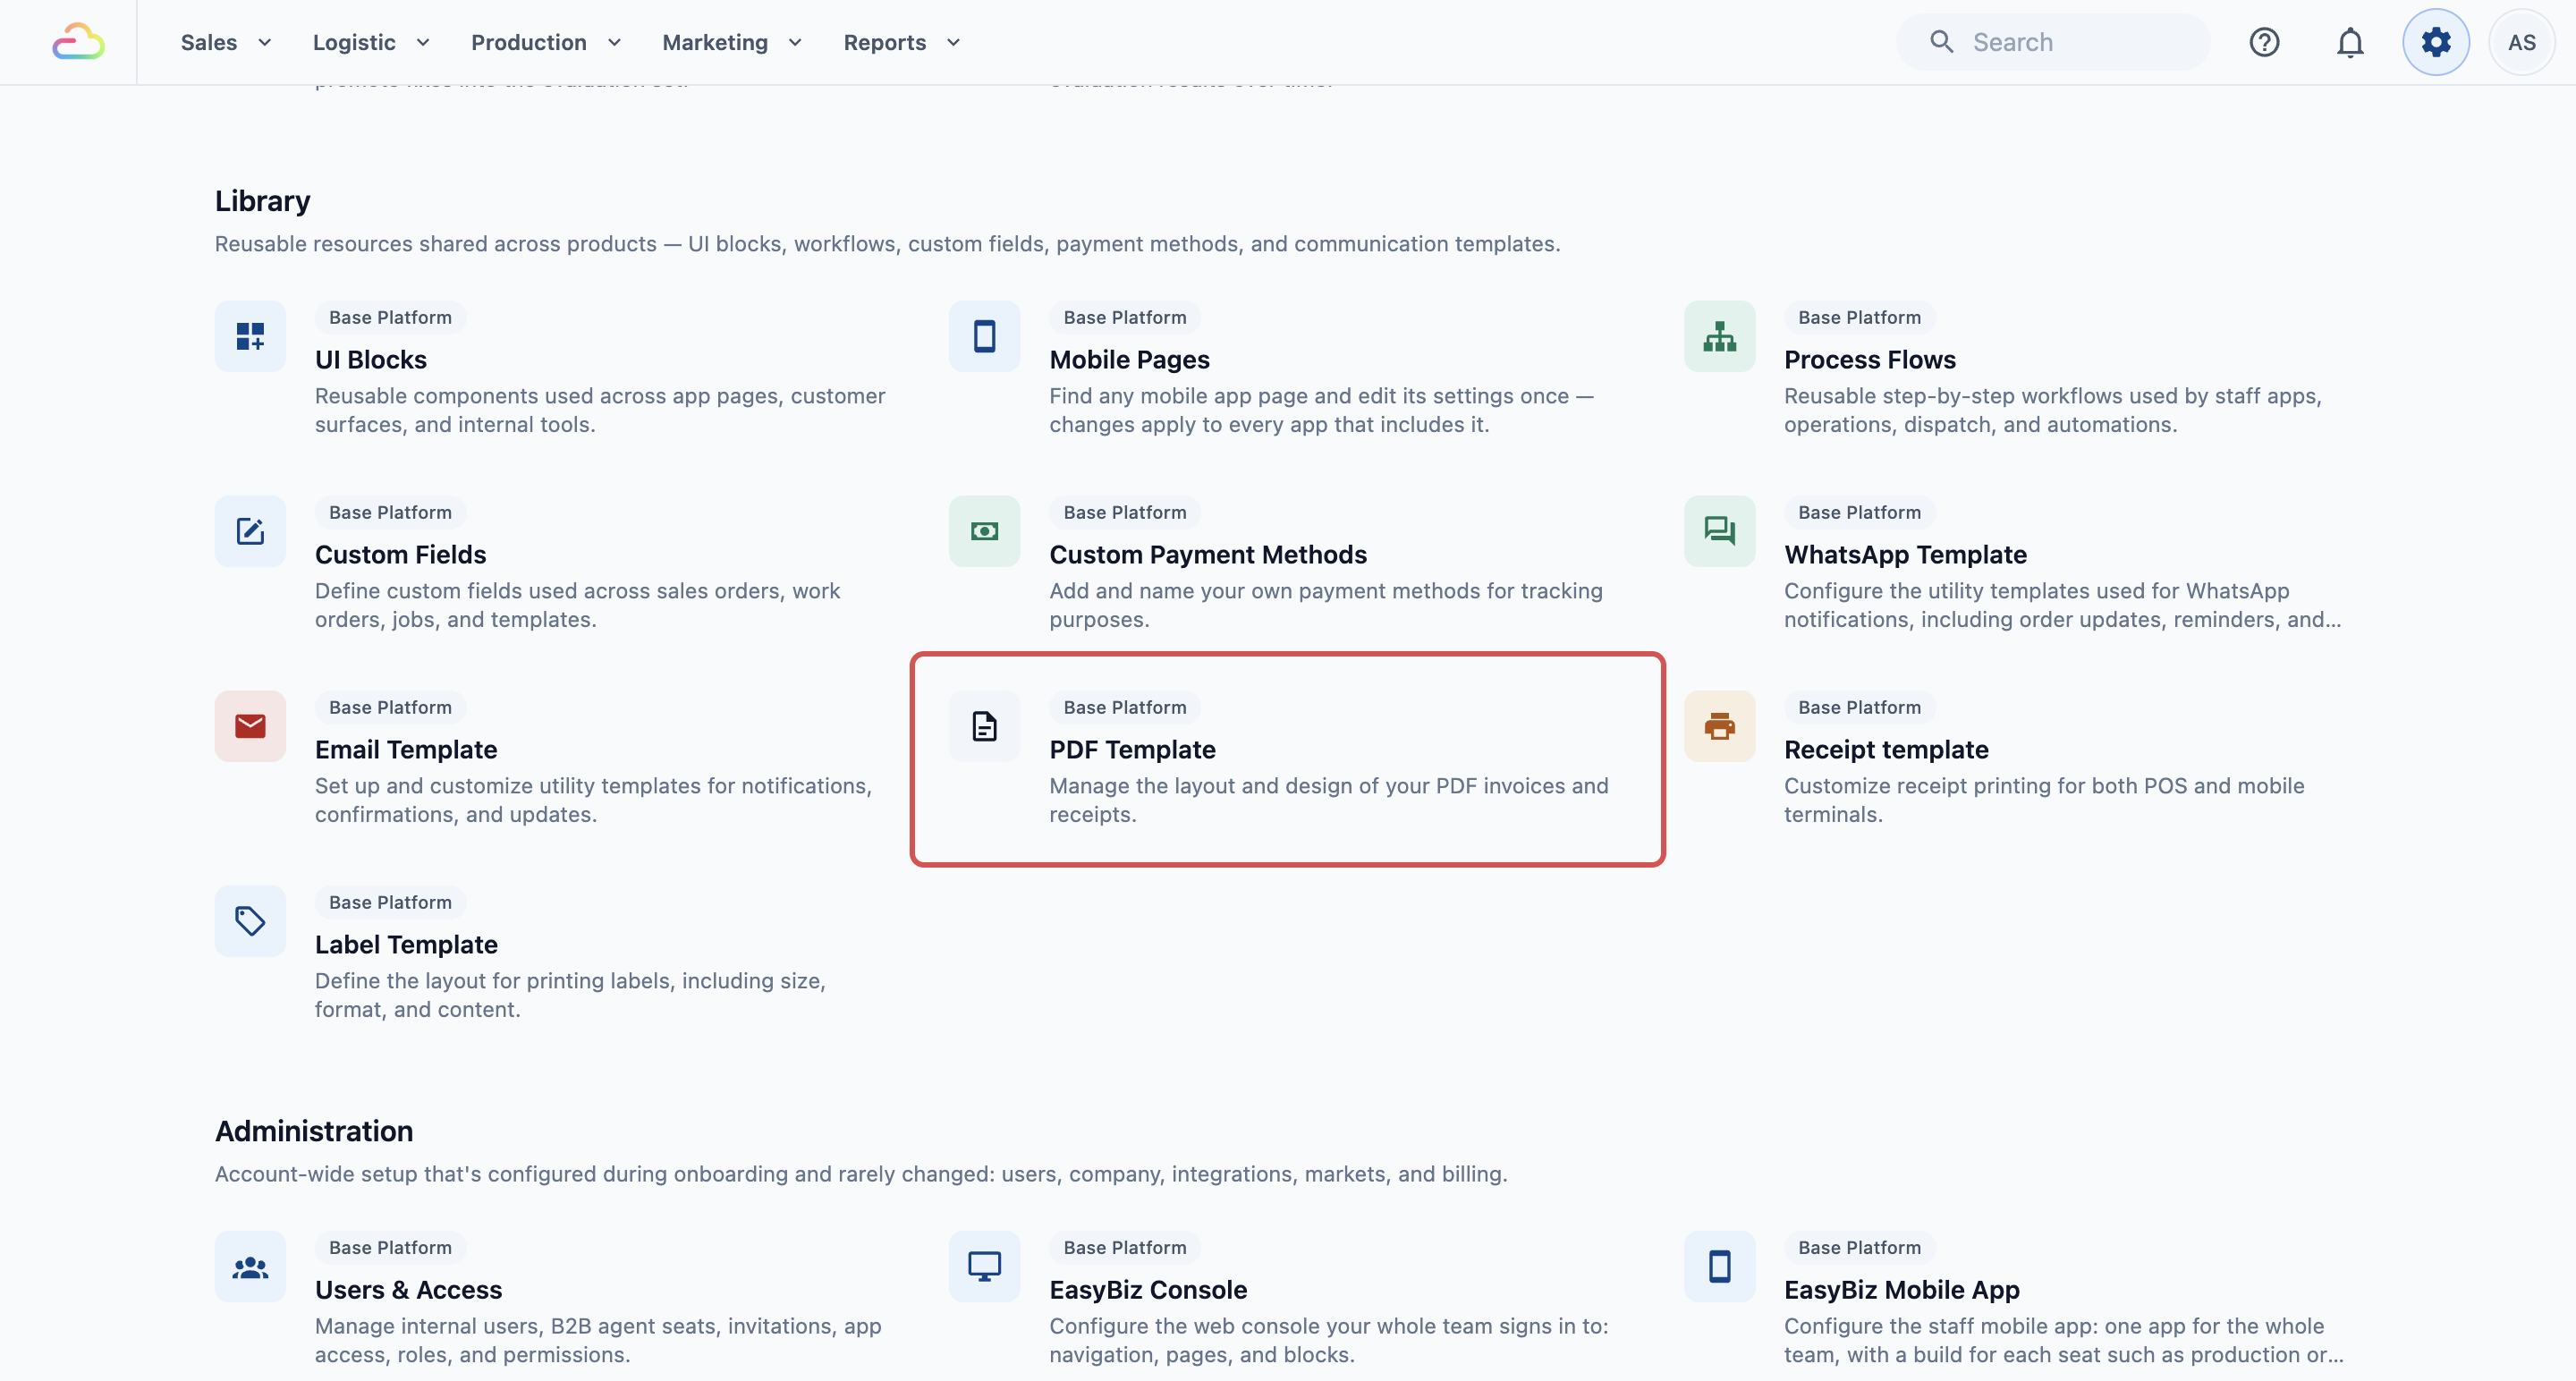Focus the Search input field
Image resolution: width=2576 pixels, height=1381 pixels.
pos(2053,42)
